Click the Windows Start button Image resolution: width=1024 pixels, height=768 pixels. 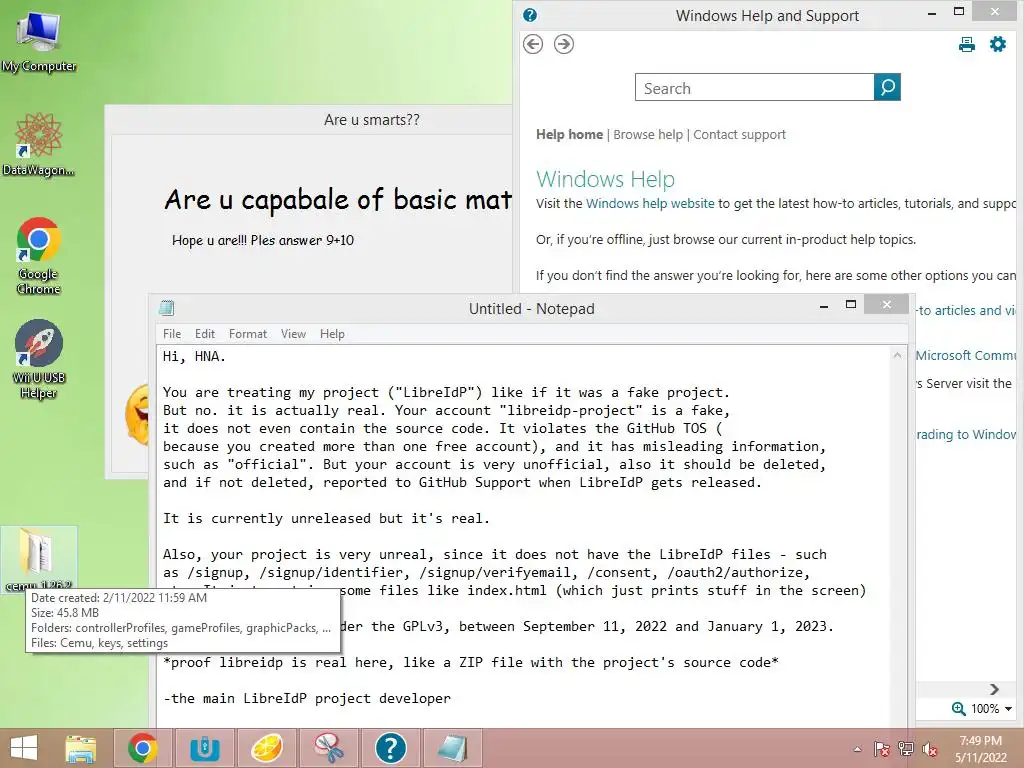[24, 748]
